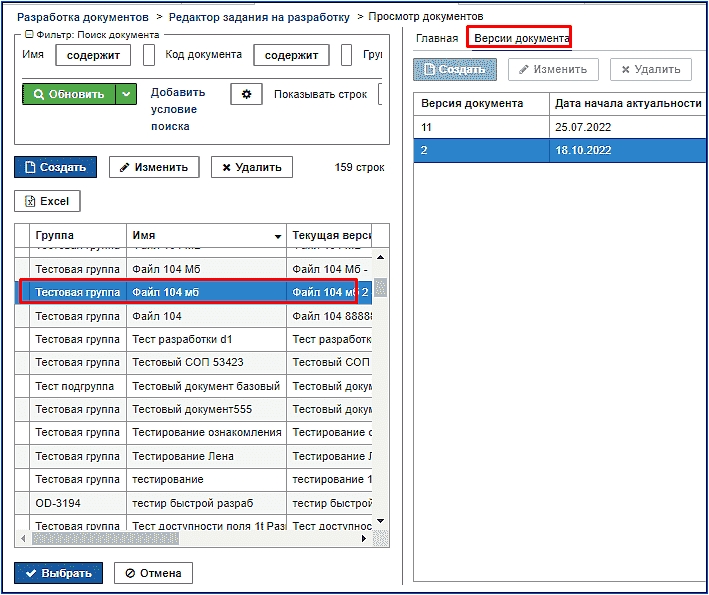Click Удалить above the documents list

[252, 167]
